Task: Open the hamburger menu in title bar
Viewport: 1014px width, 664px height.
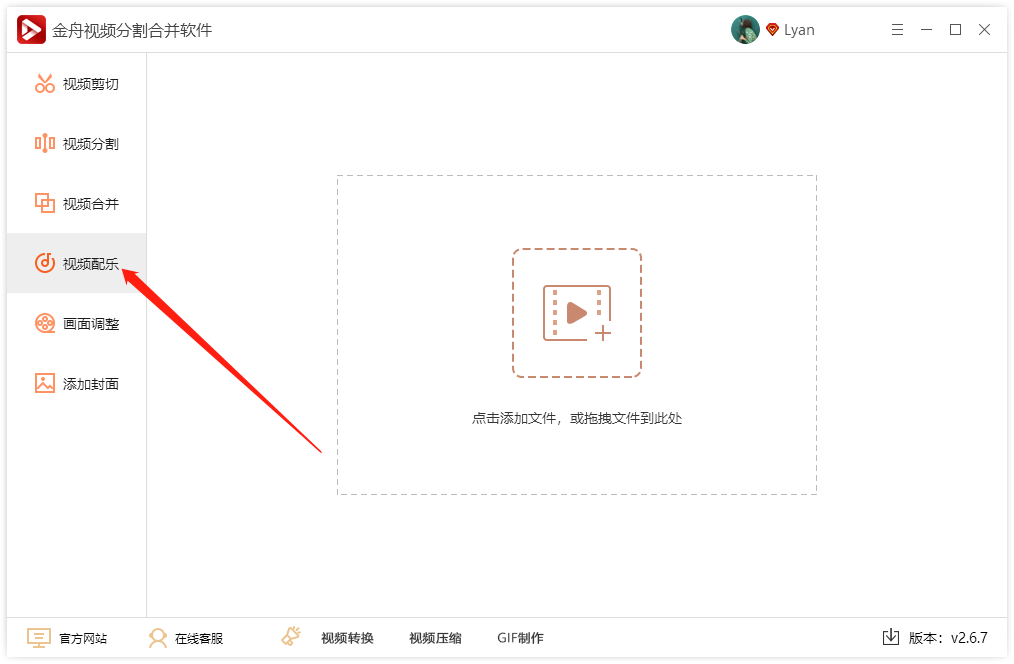Action: (897, 30)
